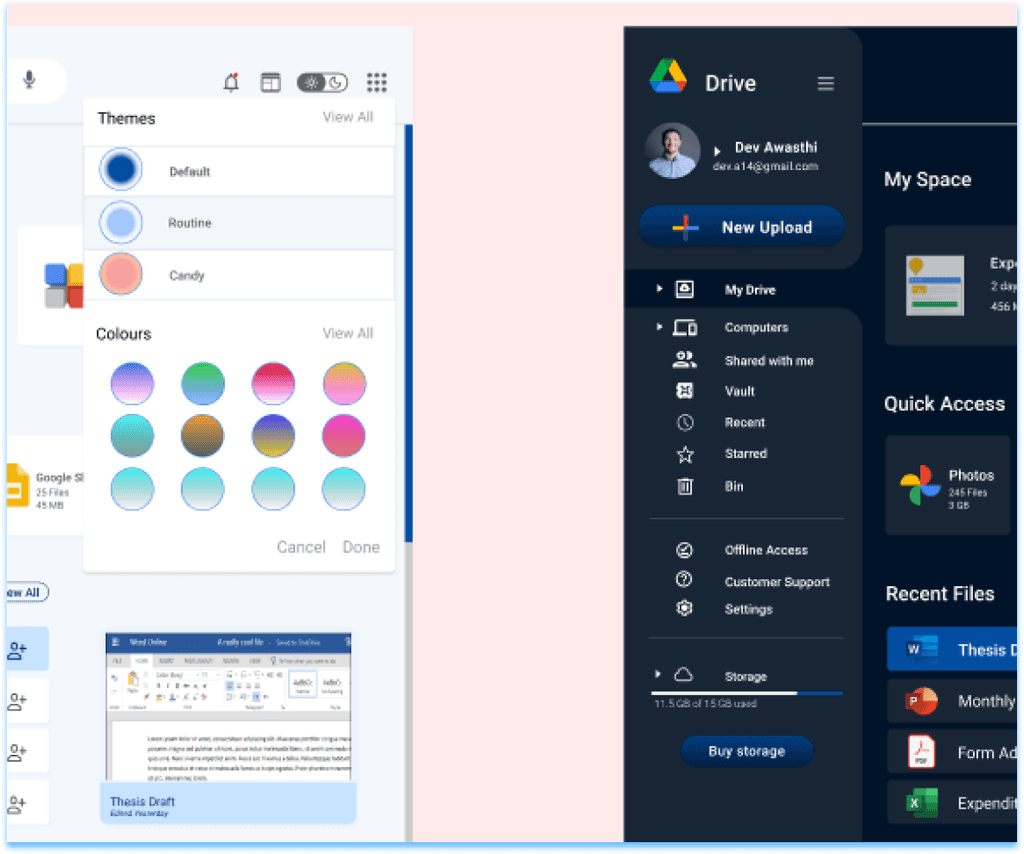Click the Recent clock icon

tap(685, 422)
